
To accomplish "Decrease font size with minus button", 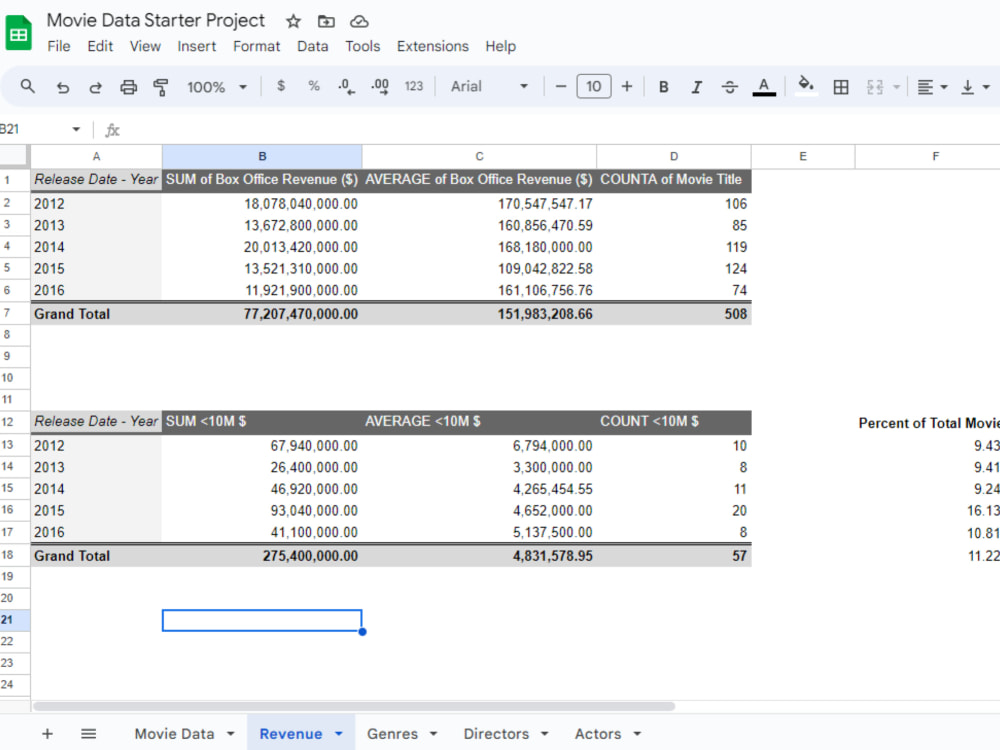I will (561, 86).
